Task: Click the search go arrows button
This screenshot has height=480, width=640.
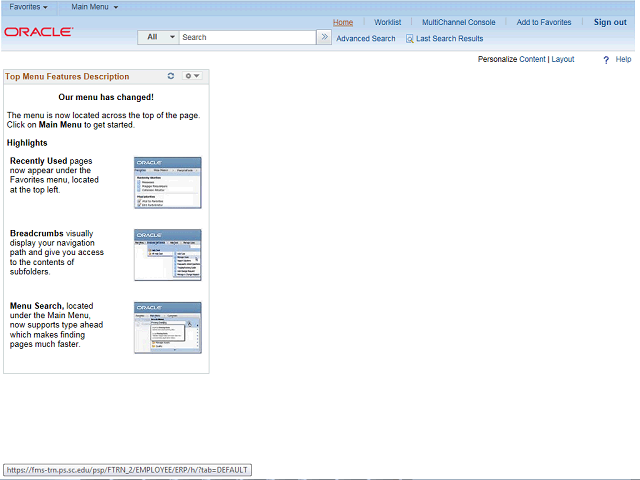Action: point(324,37)
